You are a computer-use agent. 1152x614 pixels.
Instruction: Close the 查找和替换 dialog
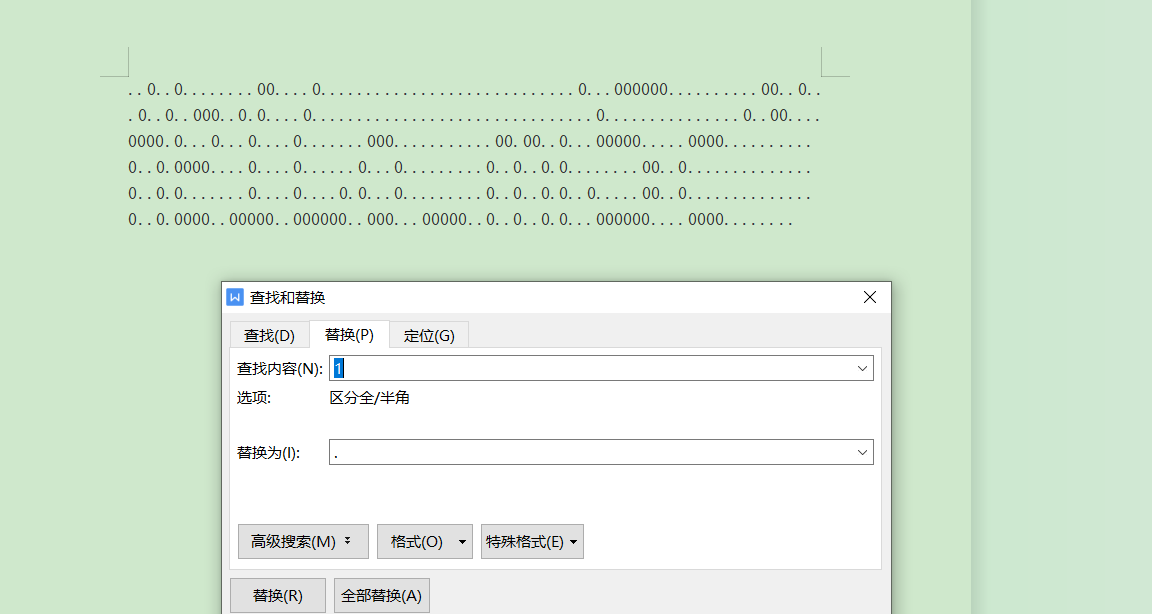[869, 297]
